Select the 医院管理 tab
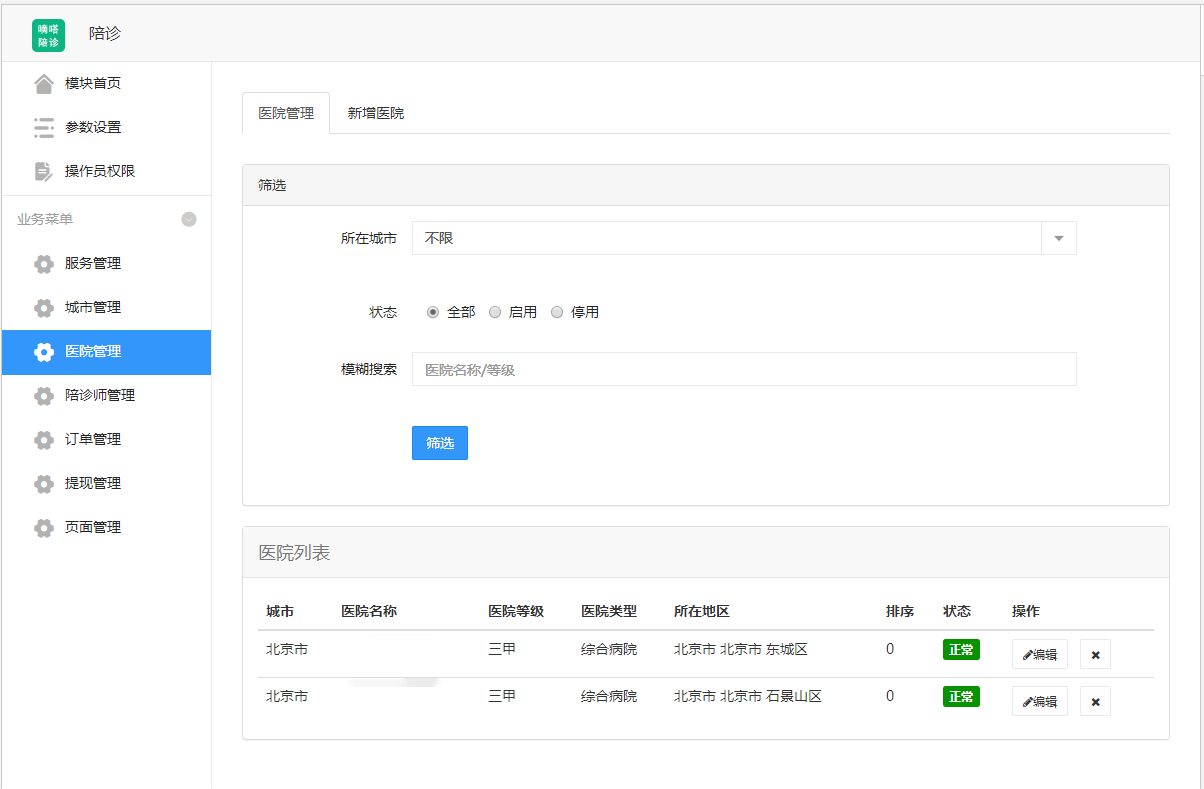 pyautogui.click(x=286, y=114)
